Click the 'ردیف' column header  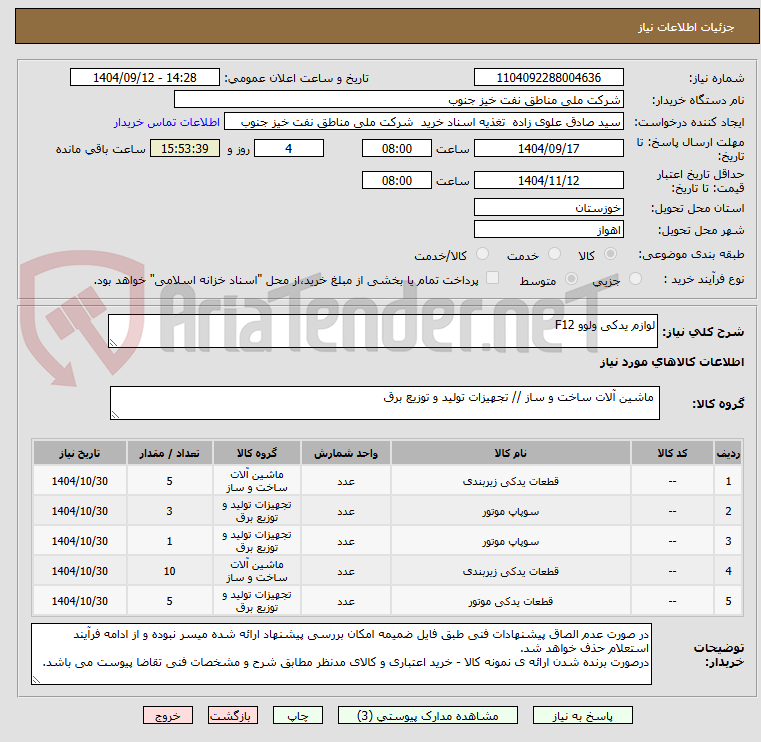click(728, 453)
